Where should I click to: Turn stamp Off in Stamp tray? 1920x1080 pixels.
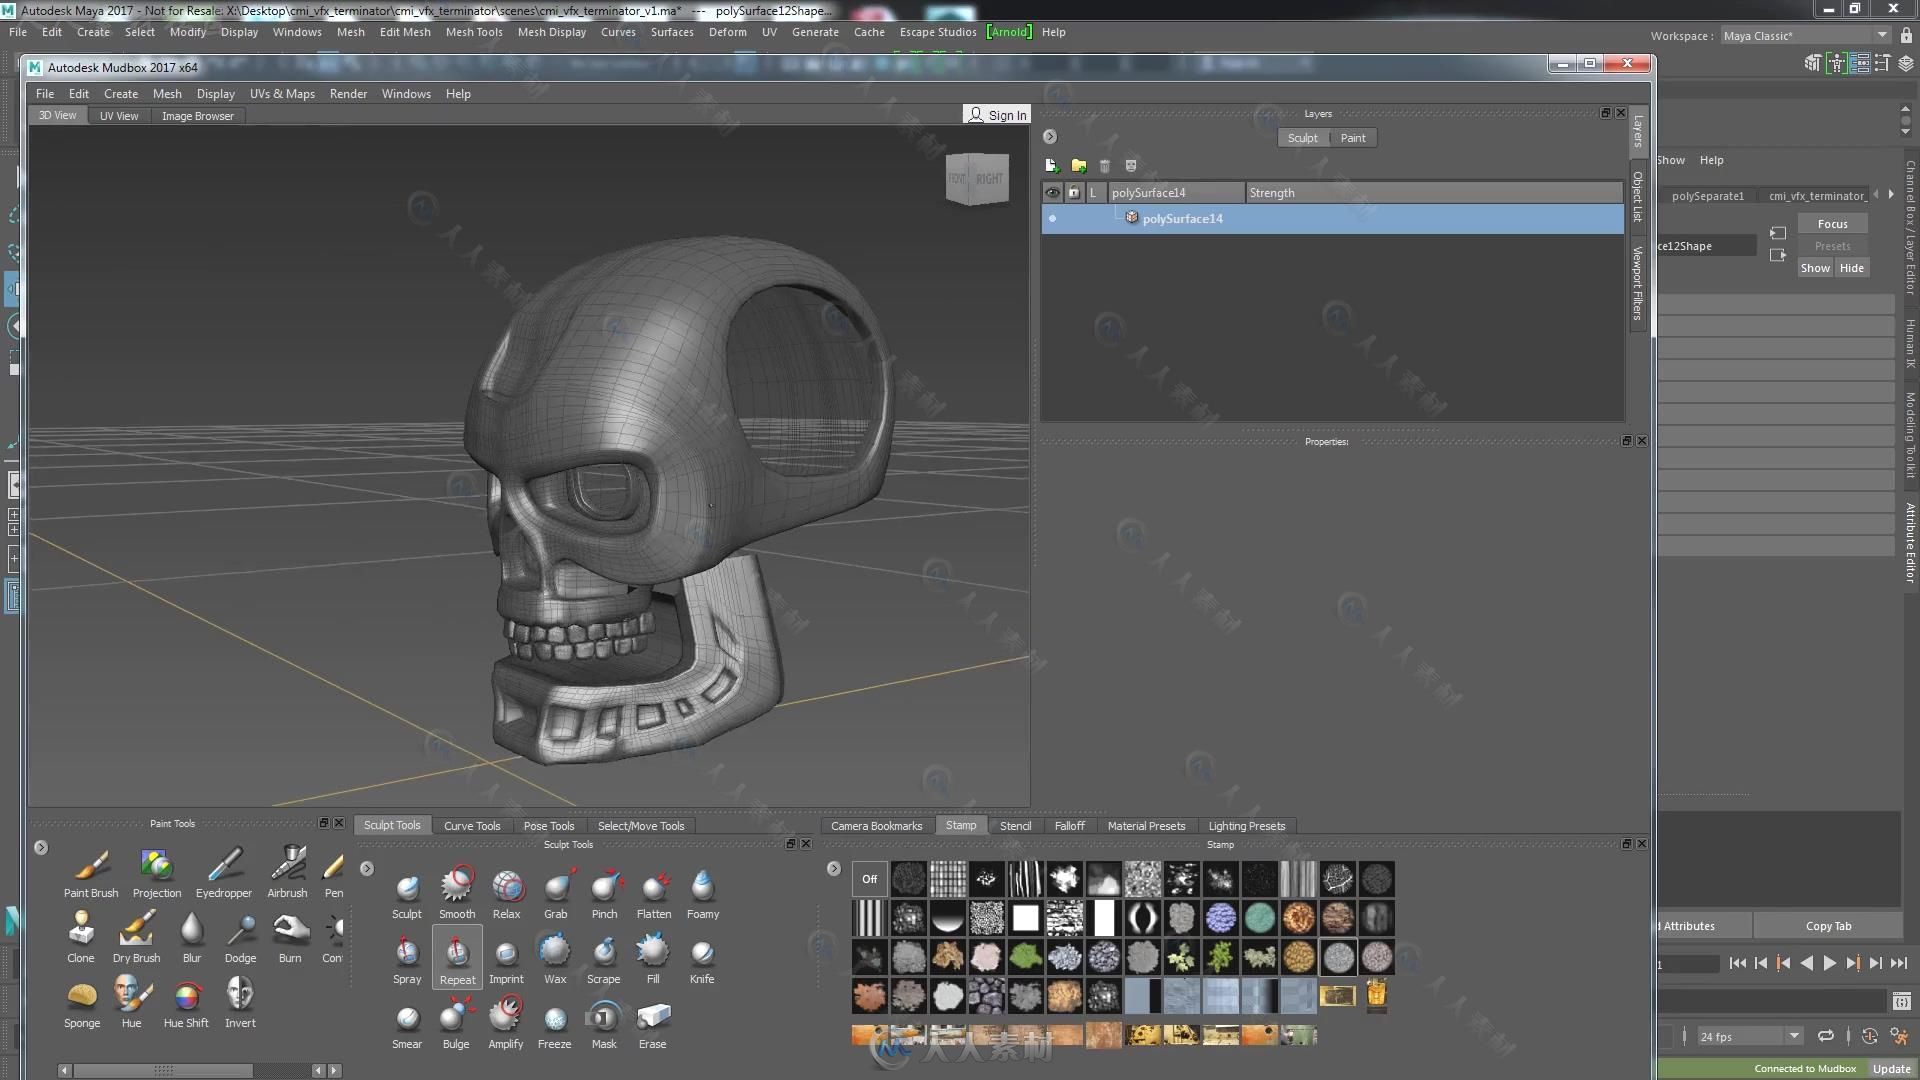click(869, 879)
